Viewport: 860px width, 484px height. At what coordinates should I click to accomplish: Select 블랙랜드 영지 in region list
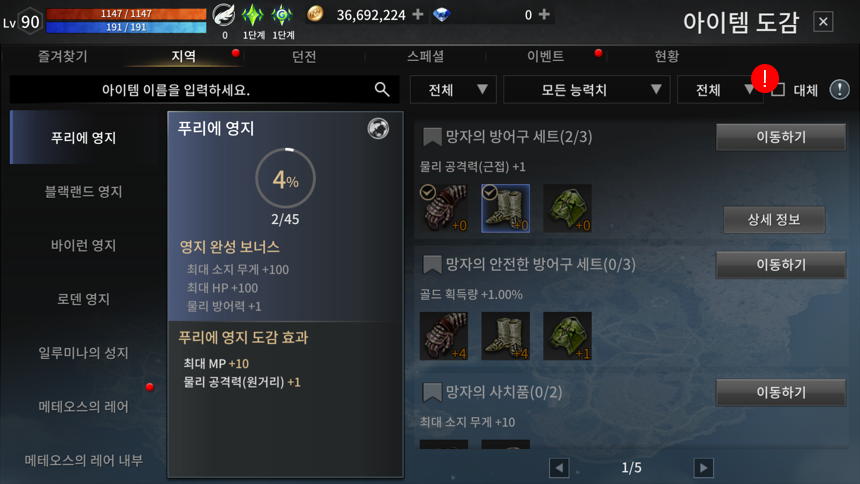pos(83,192)
